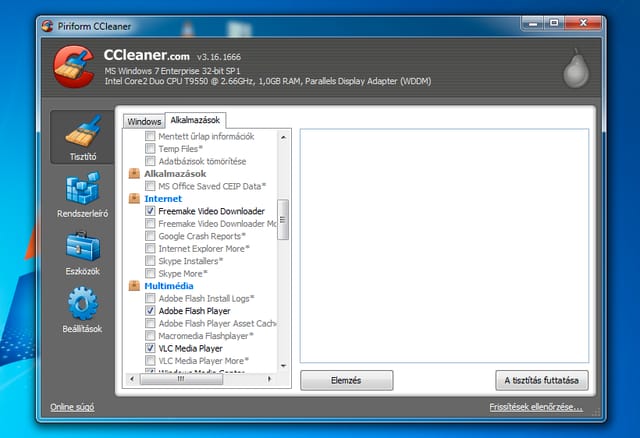The width and height of the screenshot is (640, 438).
Task: Click the Multimédia category box icon
Action: [x=134, y=286]
